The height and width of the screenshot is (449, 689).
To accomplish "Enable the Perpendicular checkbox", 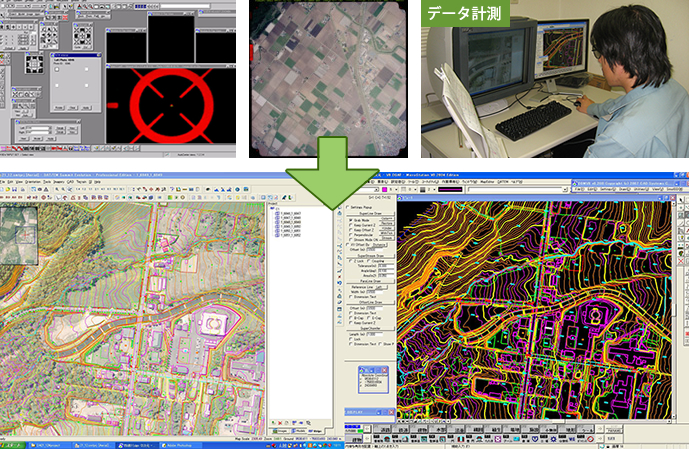I will tap(348, 235).
